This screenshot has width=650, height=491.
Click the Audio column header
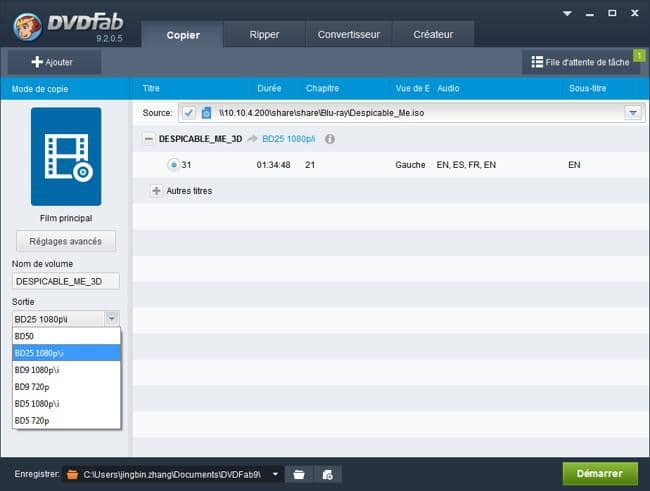[448, 88]
